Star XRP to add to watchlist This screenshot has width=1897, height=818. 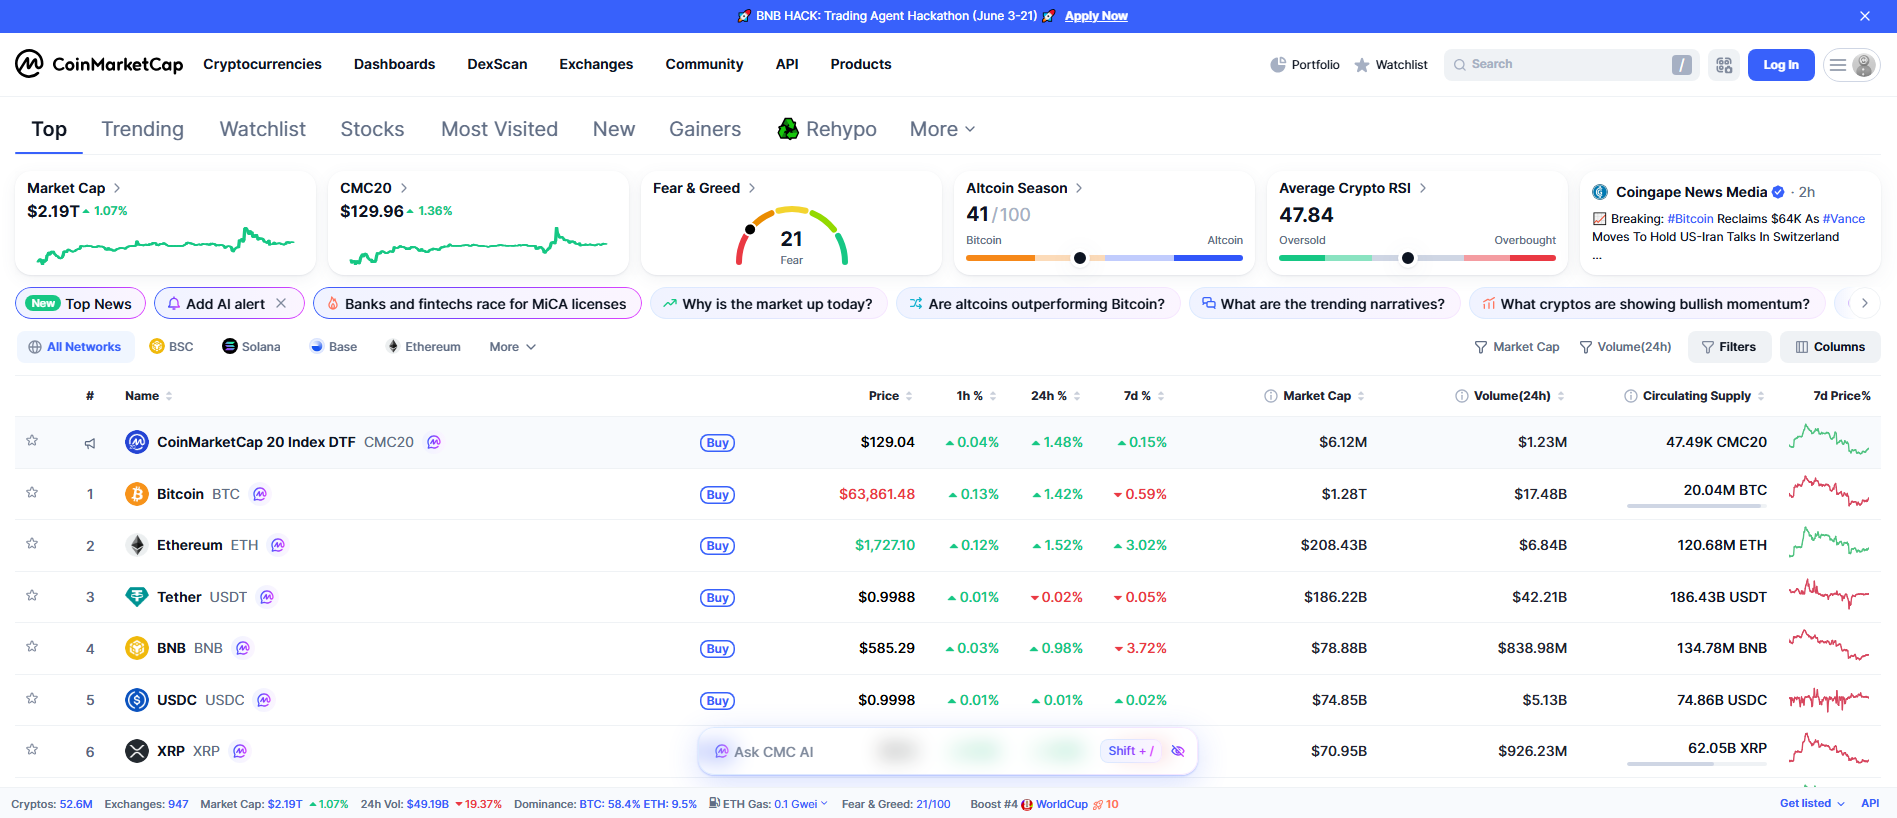[32, 749]
